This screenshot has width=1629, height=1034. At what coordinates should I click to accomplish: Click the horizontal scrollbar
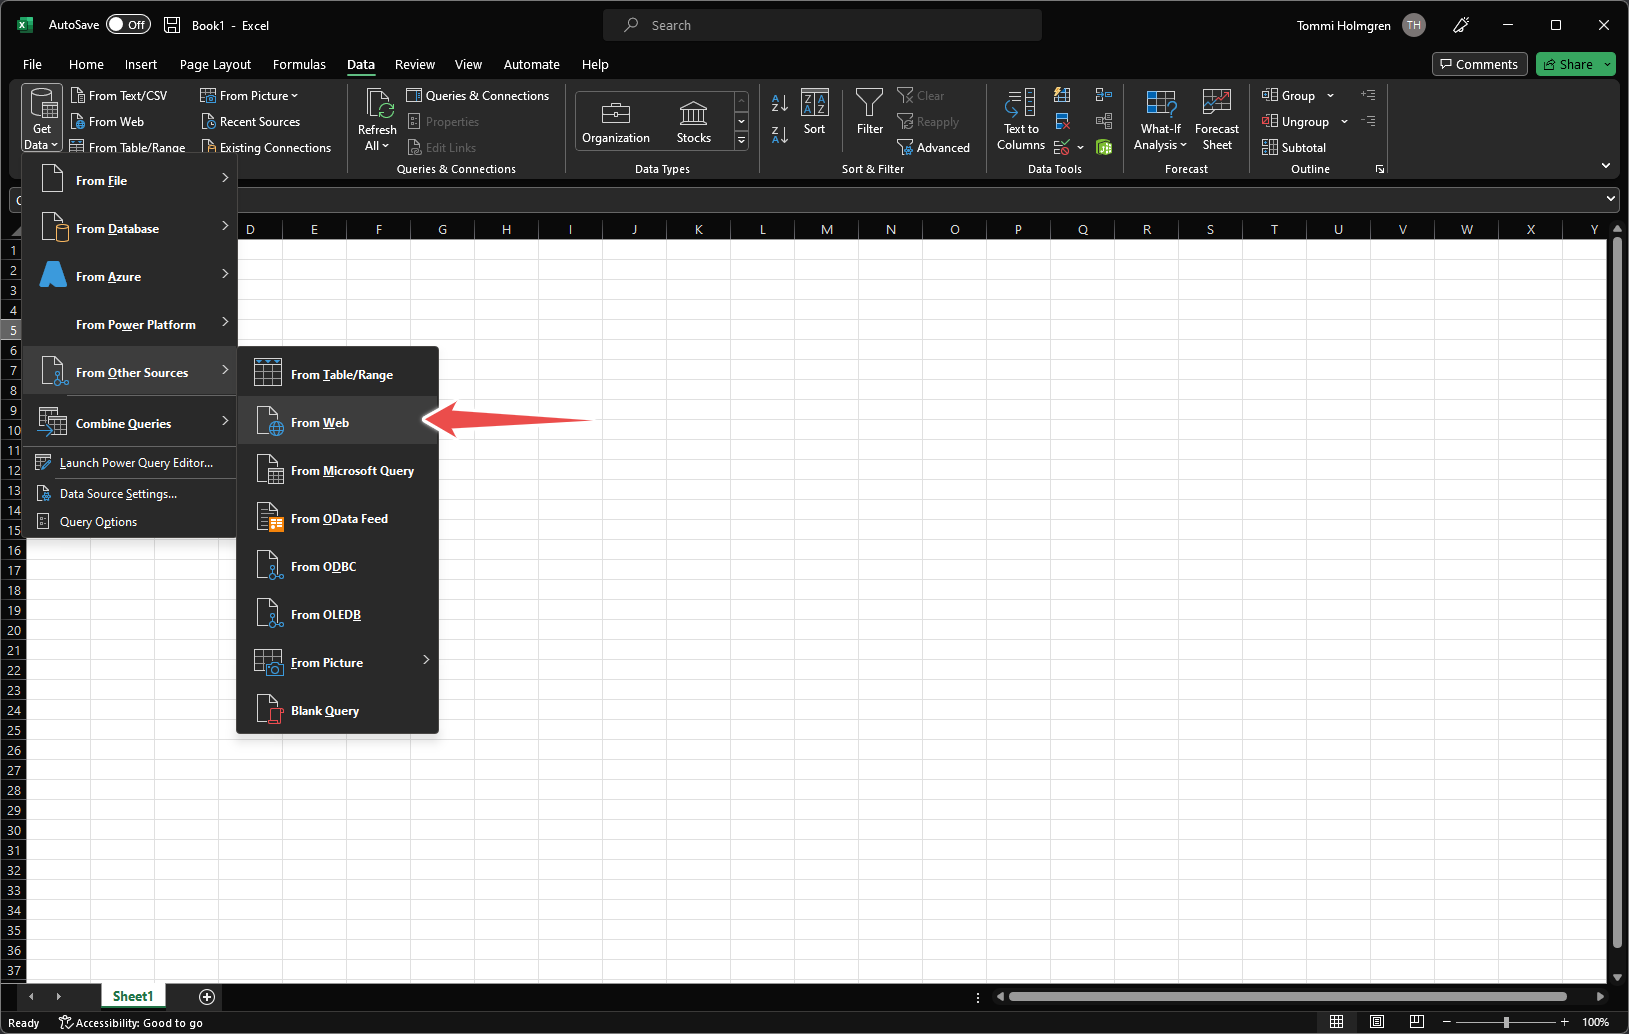pos(1287,996)
